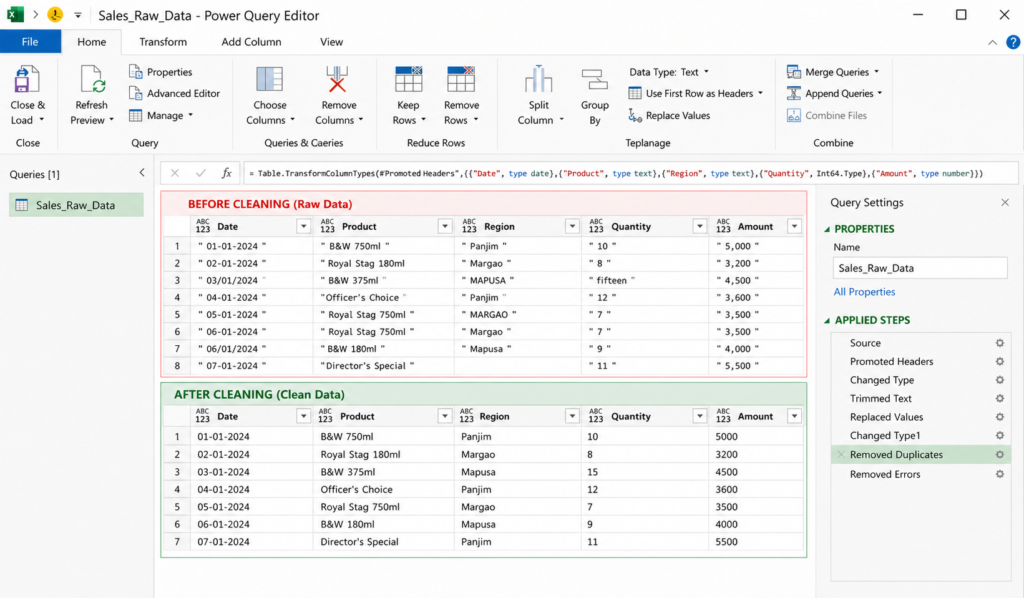
Task: Select clean Amount cell "5500"
Action: (x=756, y=542)
